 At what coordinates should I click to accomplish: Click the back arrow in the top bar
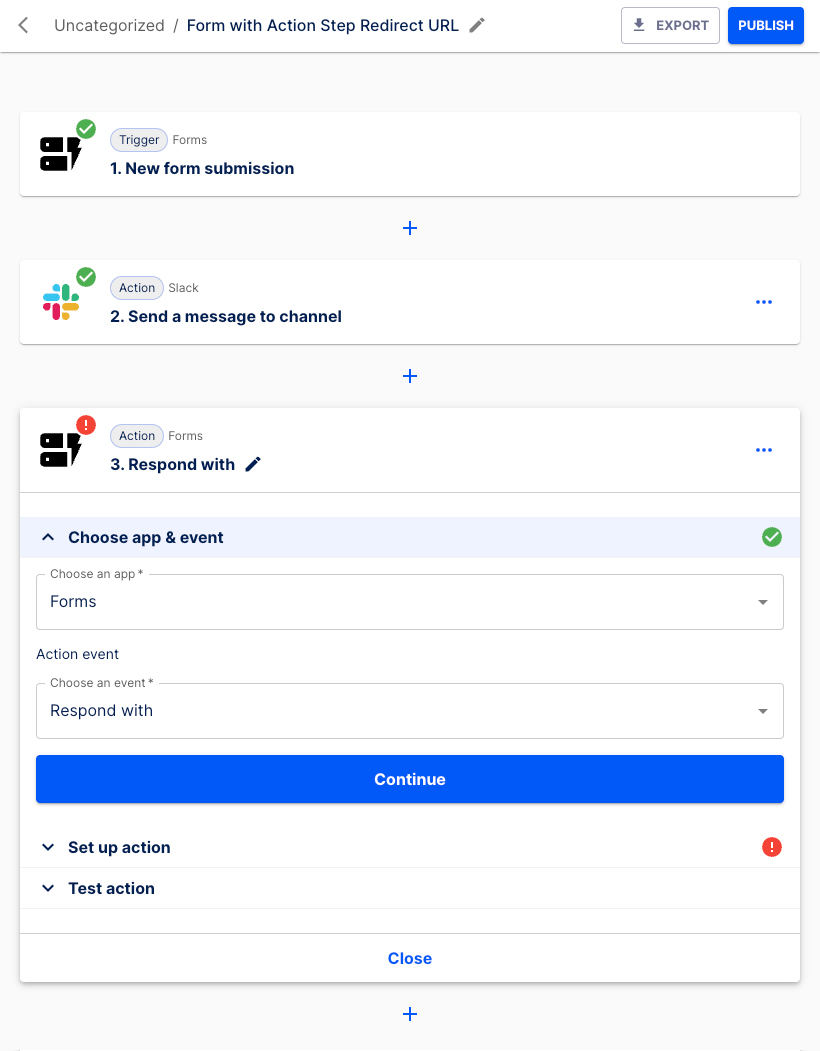point(22,25)
